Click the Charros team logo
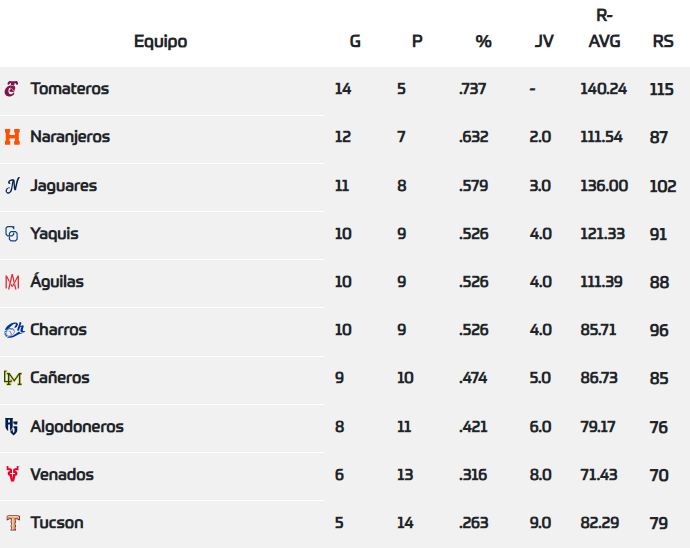The image size is (690, 548). coord(13,330)
